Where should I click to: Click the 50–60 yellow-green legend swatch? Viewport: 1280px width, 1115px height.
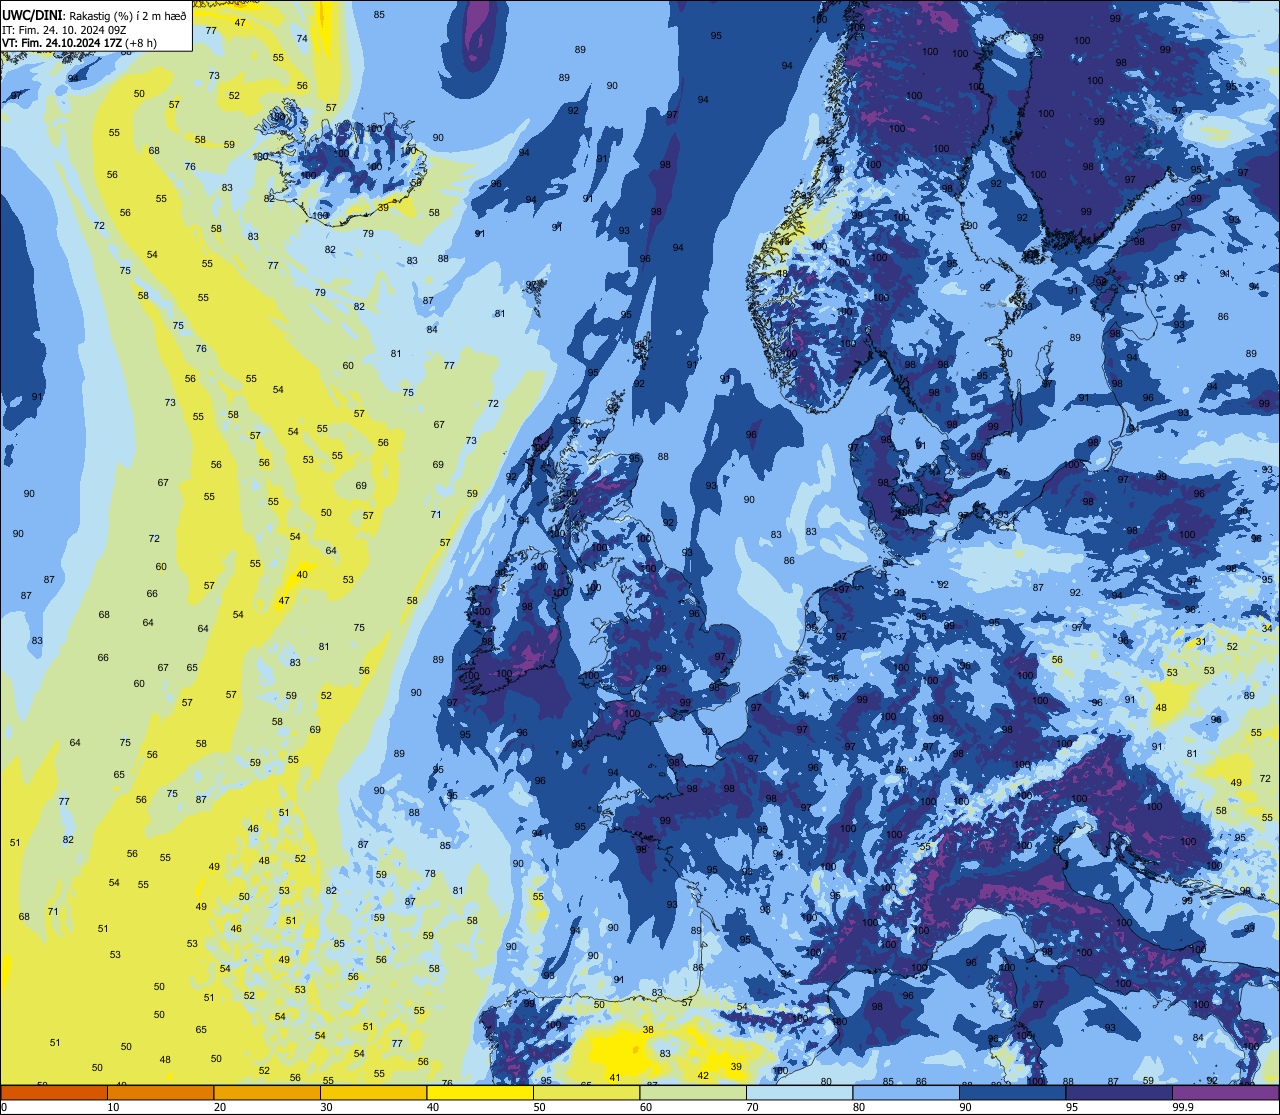[x=586, y=1092]
